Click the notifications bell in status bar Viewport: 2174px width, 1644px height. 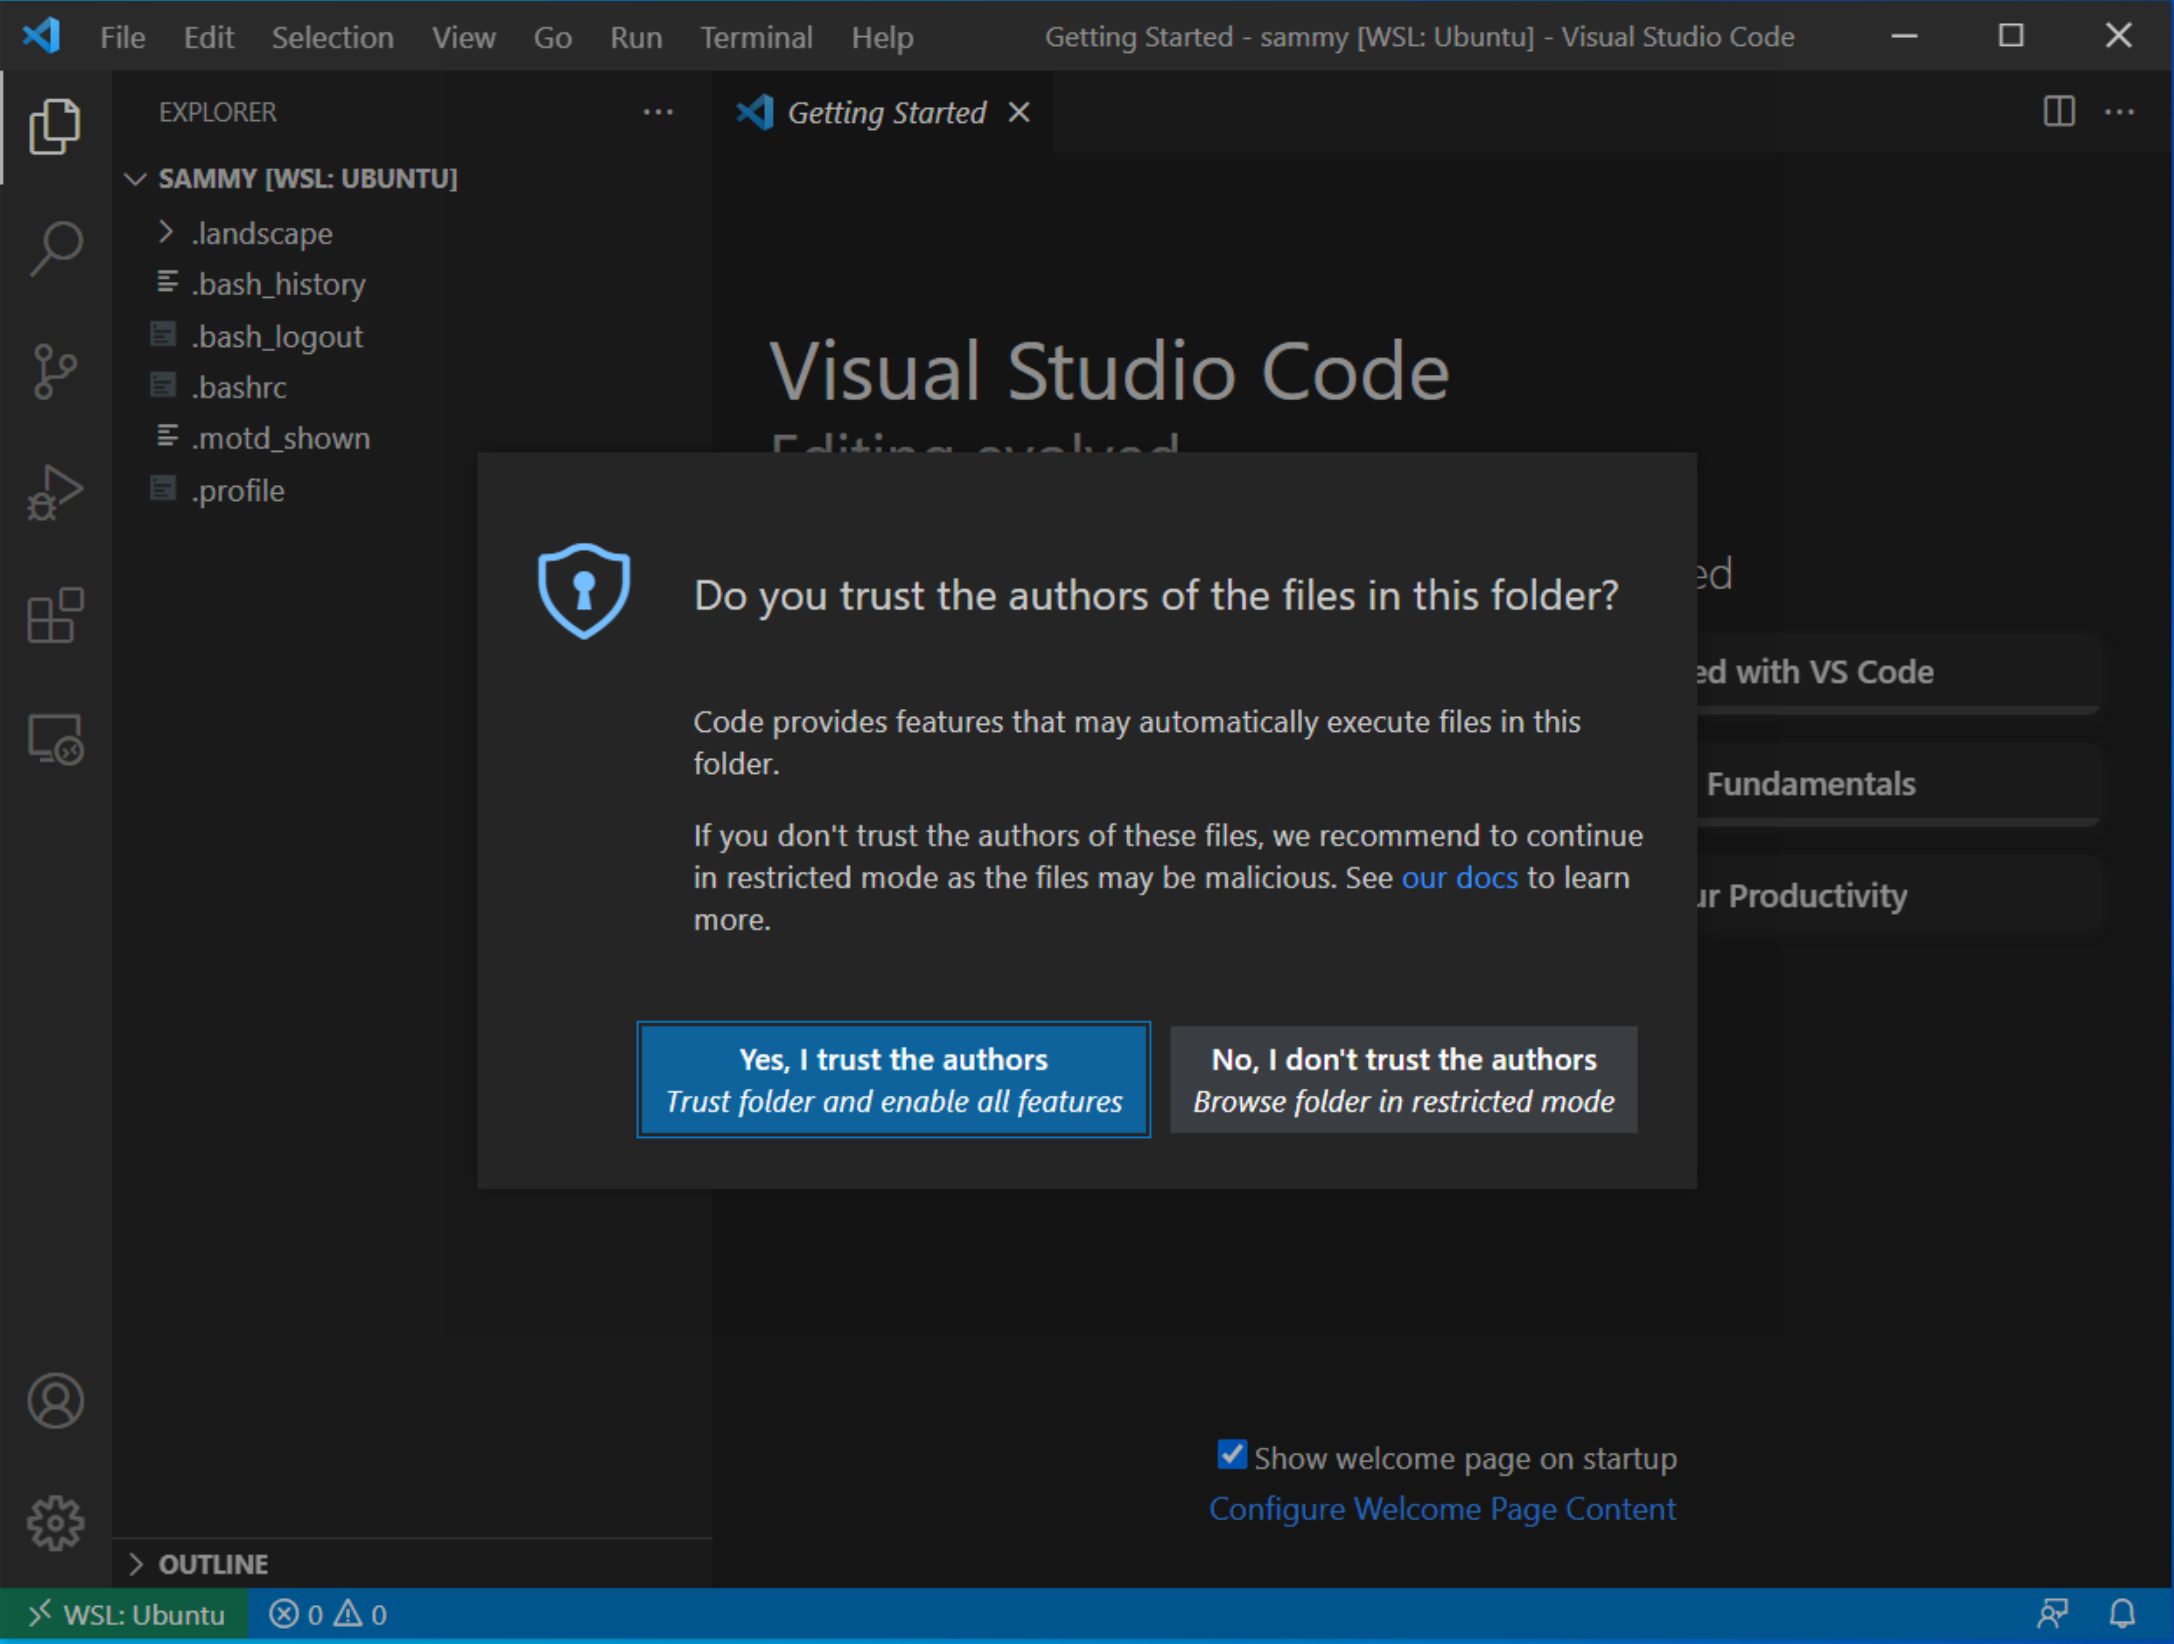2122,1613
